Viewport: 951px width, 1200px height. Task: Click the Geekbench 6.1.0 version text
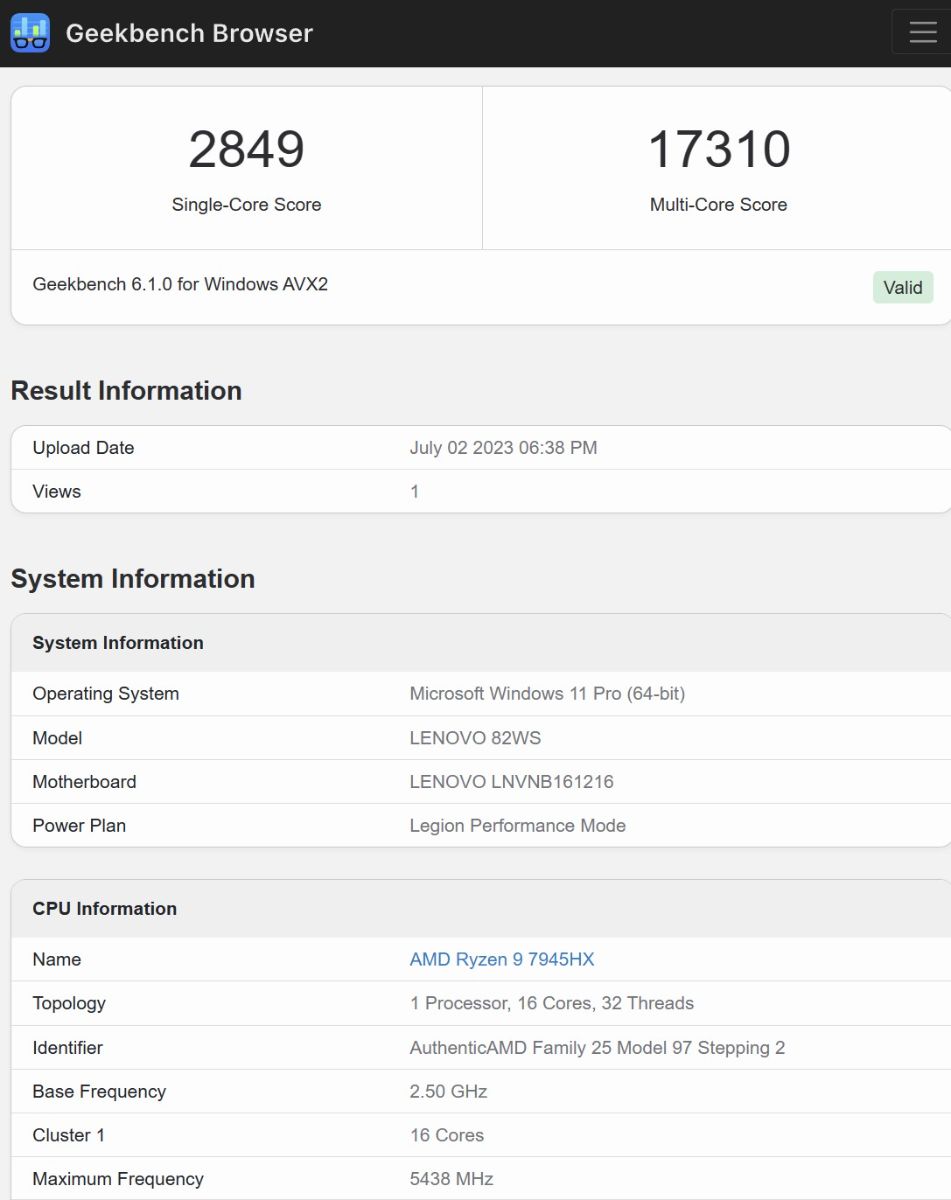click(180, 284)
